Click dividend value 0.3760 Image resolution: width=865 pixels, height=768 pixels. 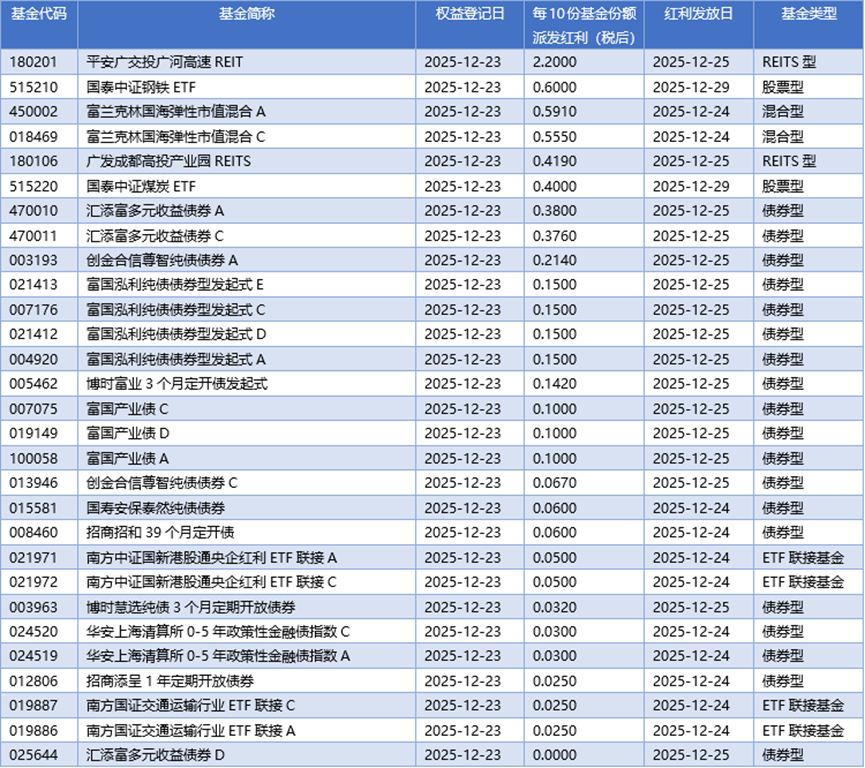click(554, 236)
